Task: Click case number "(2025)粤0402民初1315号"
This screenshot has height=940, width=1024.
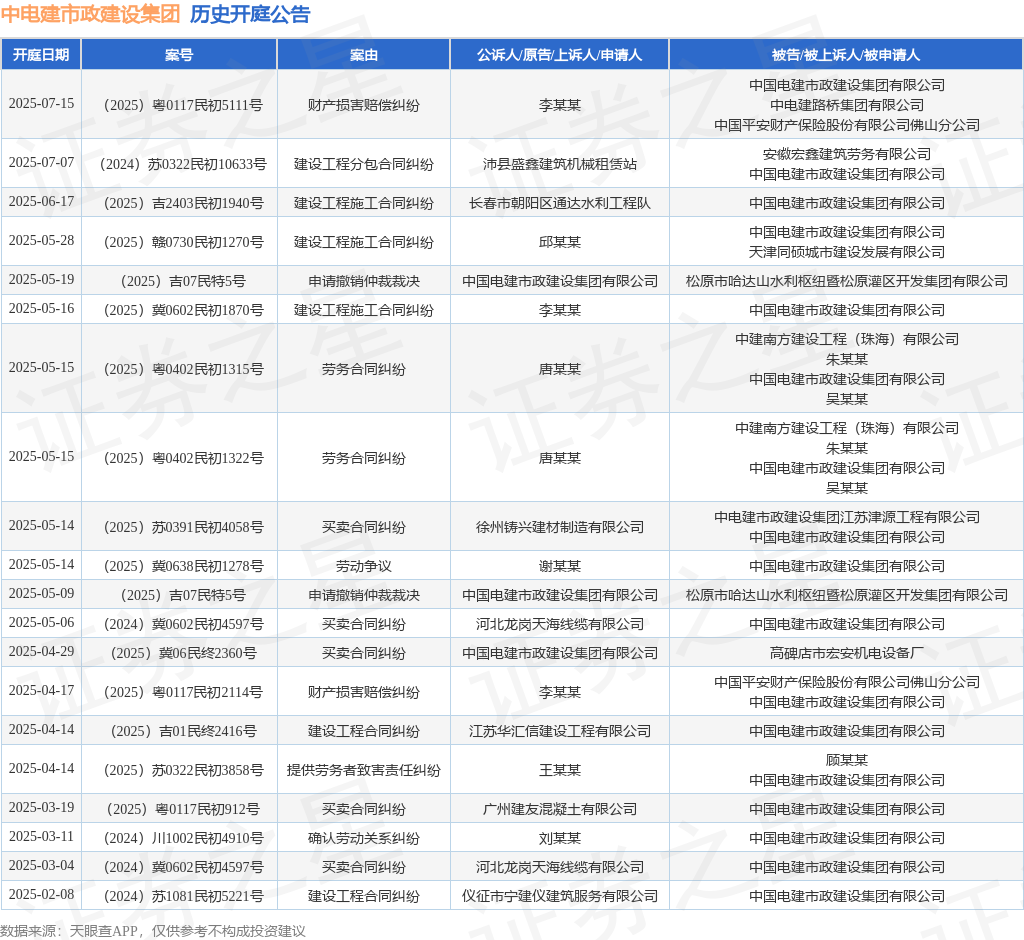Action: click(x=179, y=369)
